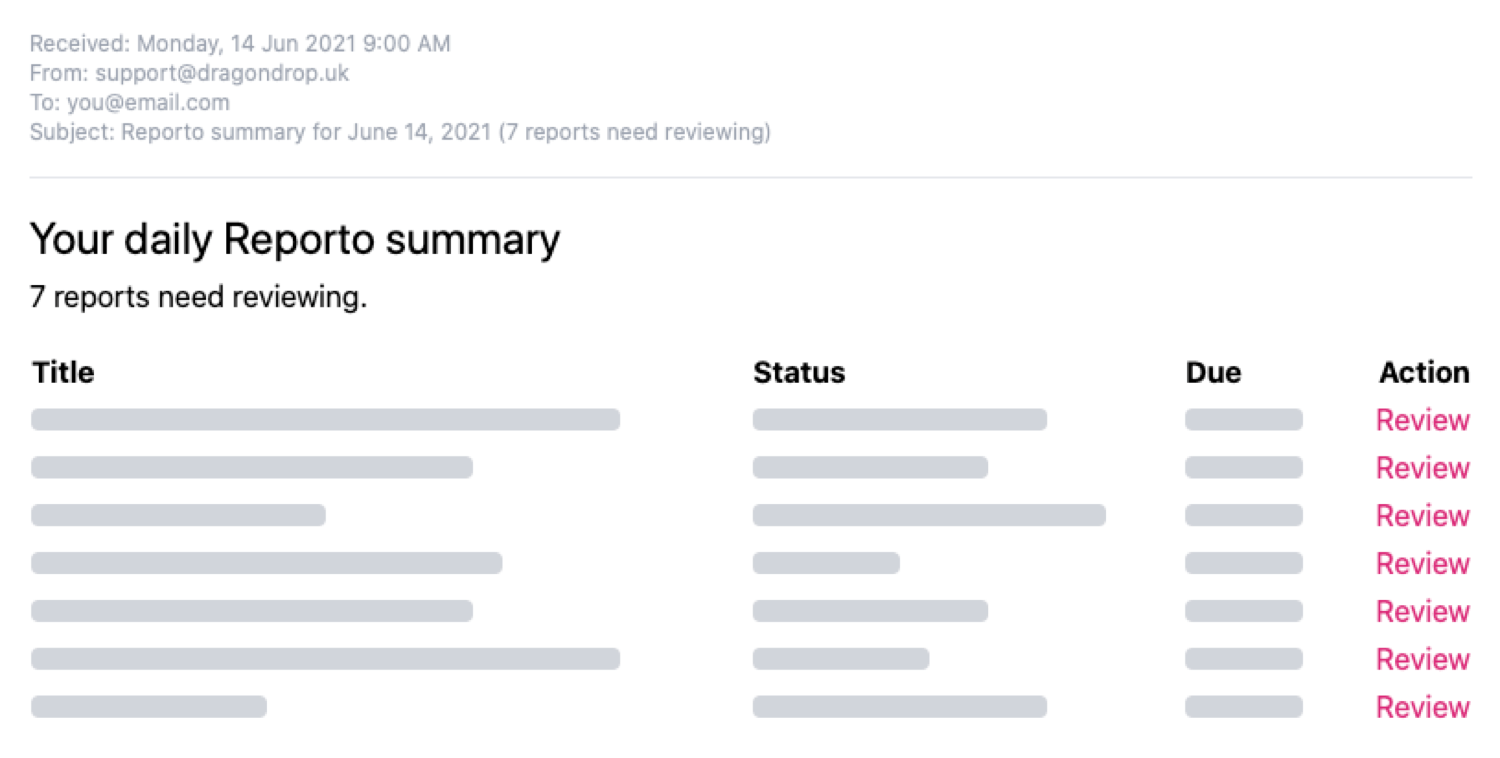Screen dimensions: 1500x758
Task: Click the "Your daily Reporto summary" heading
Action: click(x=295, y=240)
